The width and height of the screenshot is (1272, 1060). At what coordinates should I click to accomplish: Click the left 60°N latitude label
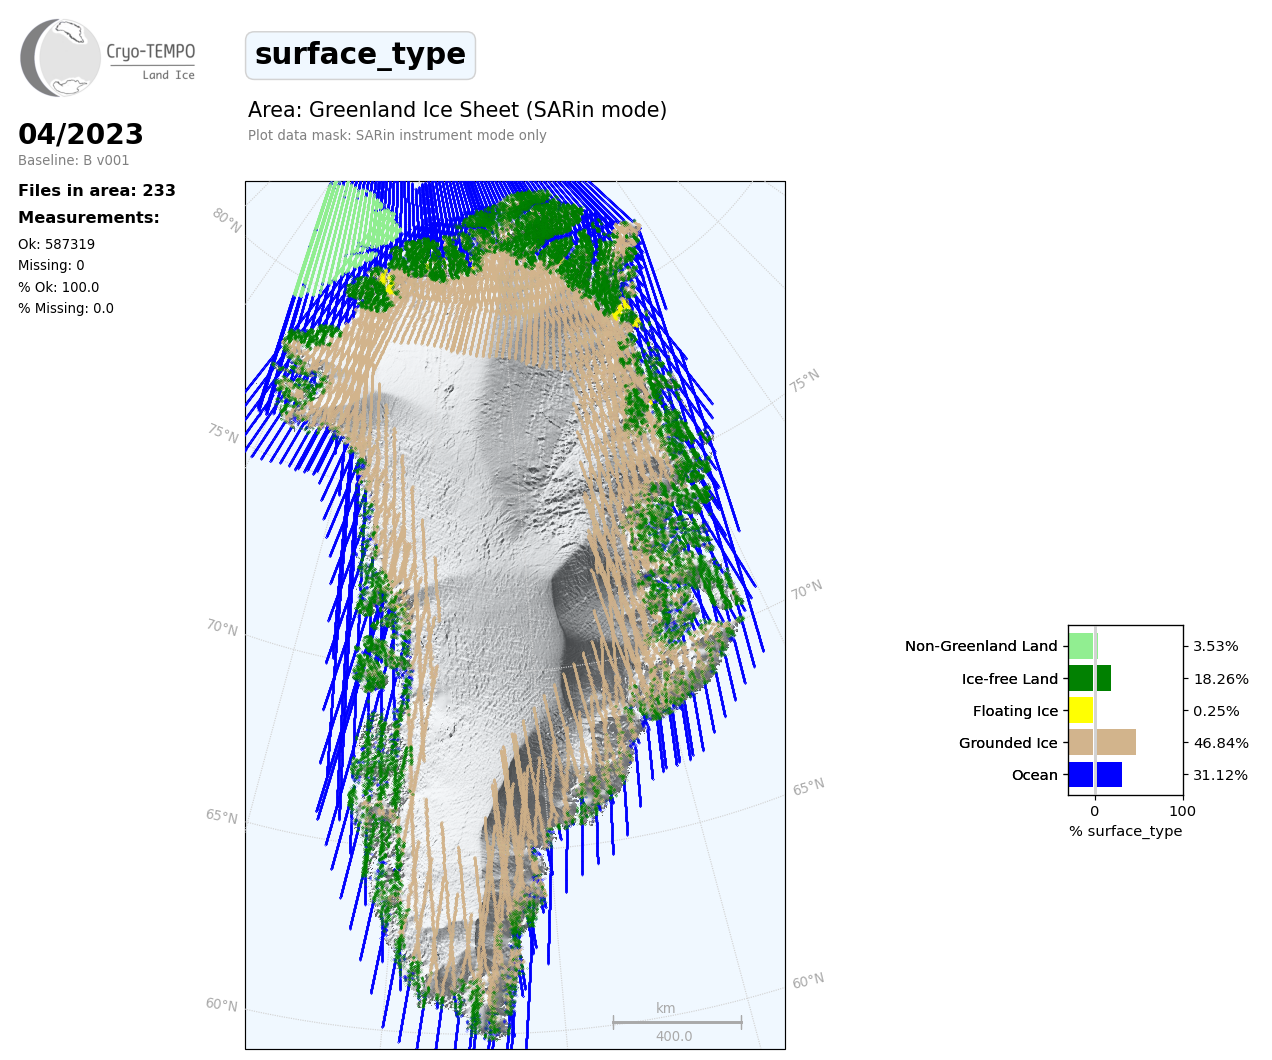pyautogui.click(x=222, y=1004)
